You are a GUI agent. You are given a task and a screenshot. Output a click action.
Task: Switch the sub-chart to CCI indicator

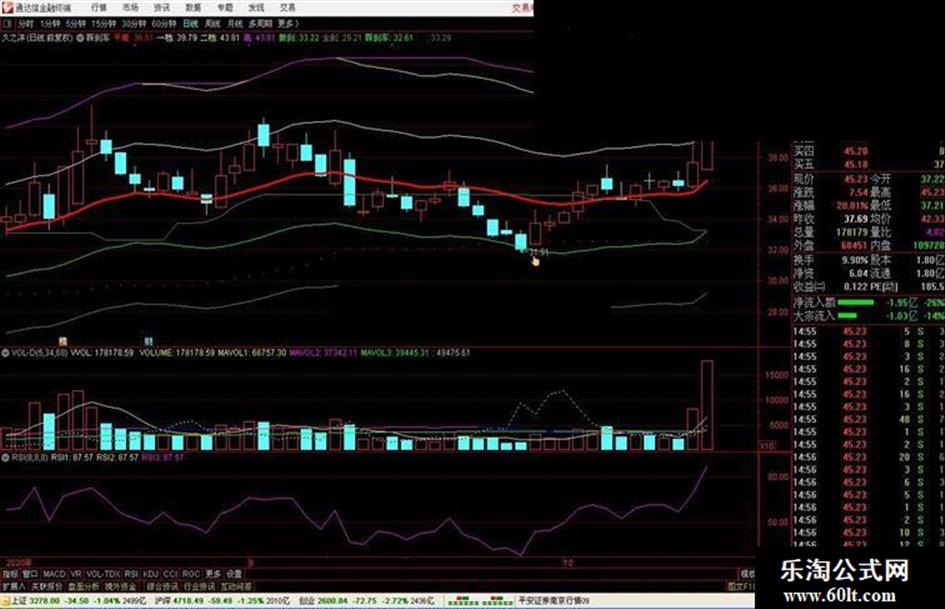pyautogui.click(x=171, y=574)
